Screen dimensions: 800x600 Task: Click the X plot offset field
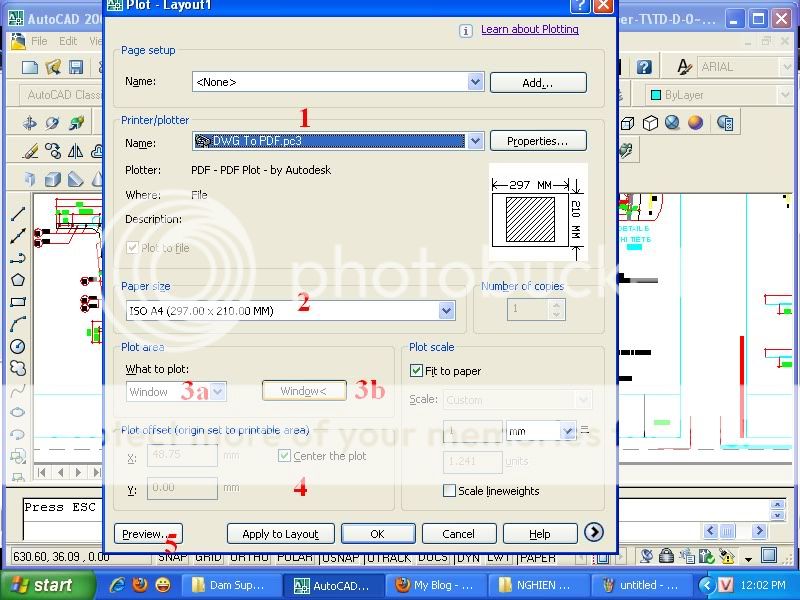point(182,455)
